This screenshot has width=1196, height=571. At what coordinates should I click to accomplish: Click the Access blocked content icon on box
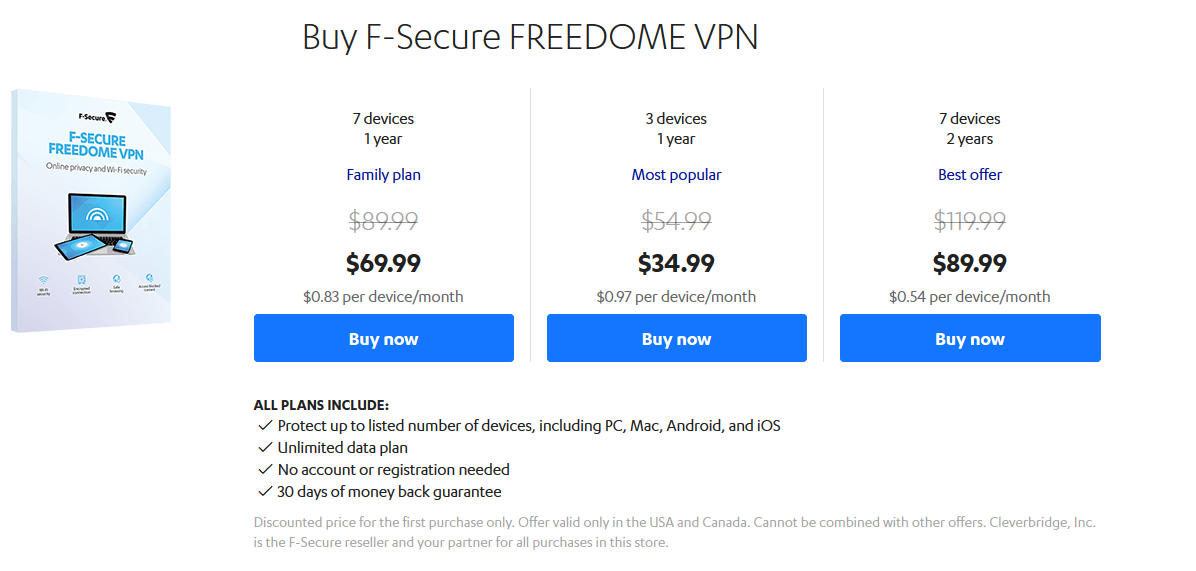coord(150,277)
